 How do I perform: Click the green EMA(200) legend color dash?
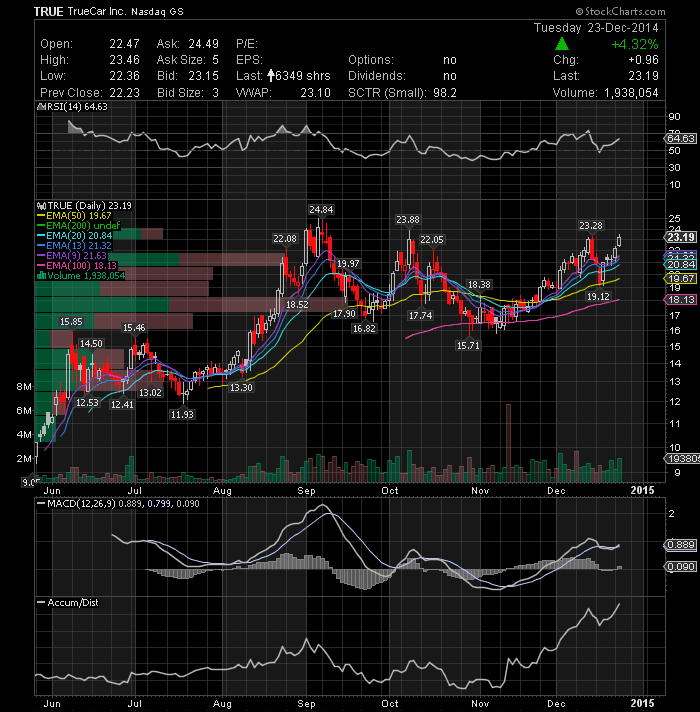tap(41, 226)
